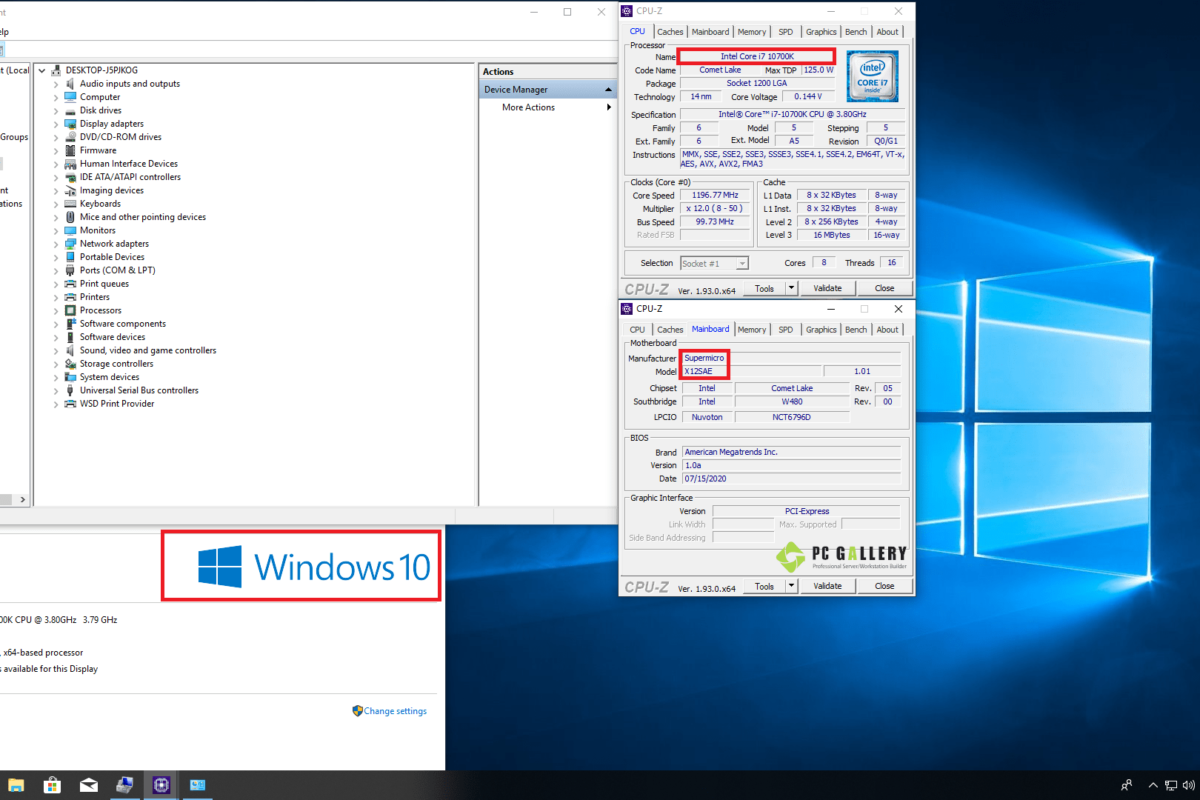Click the Supermicro manufacturer value
The width and height of the screenshot is (1200, 800).
(705, 358)
